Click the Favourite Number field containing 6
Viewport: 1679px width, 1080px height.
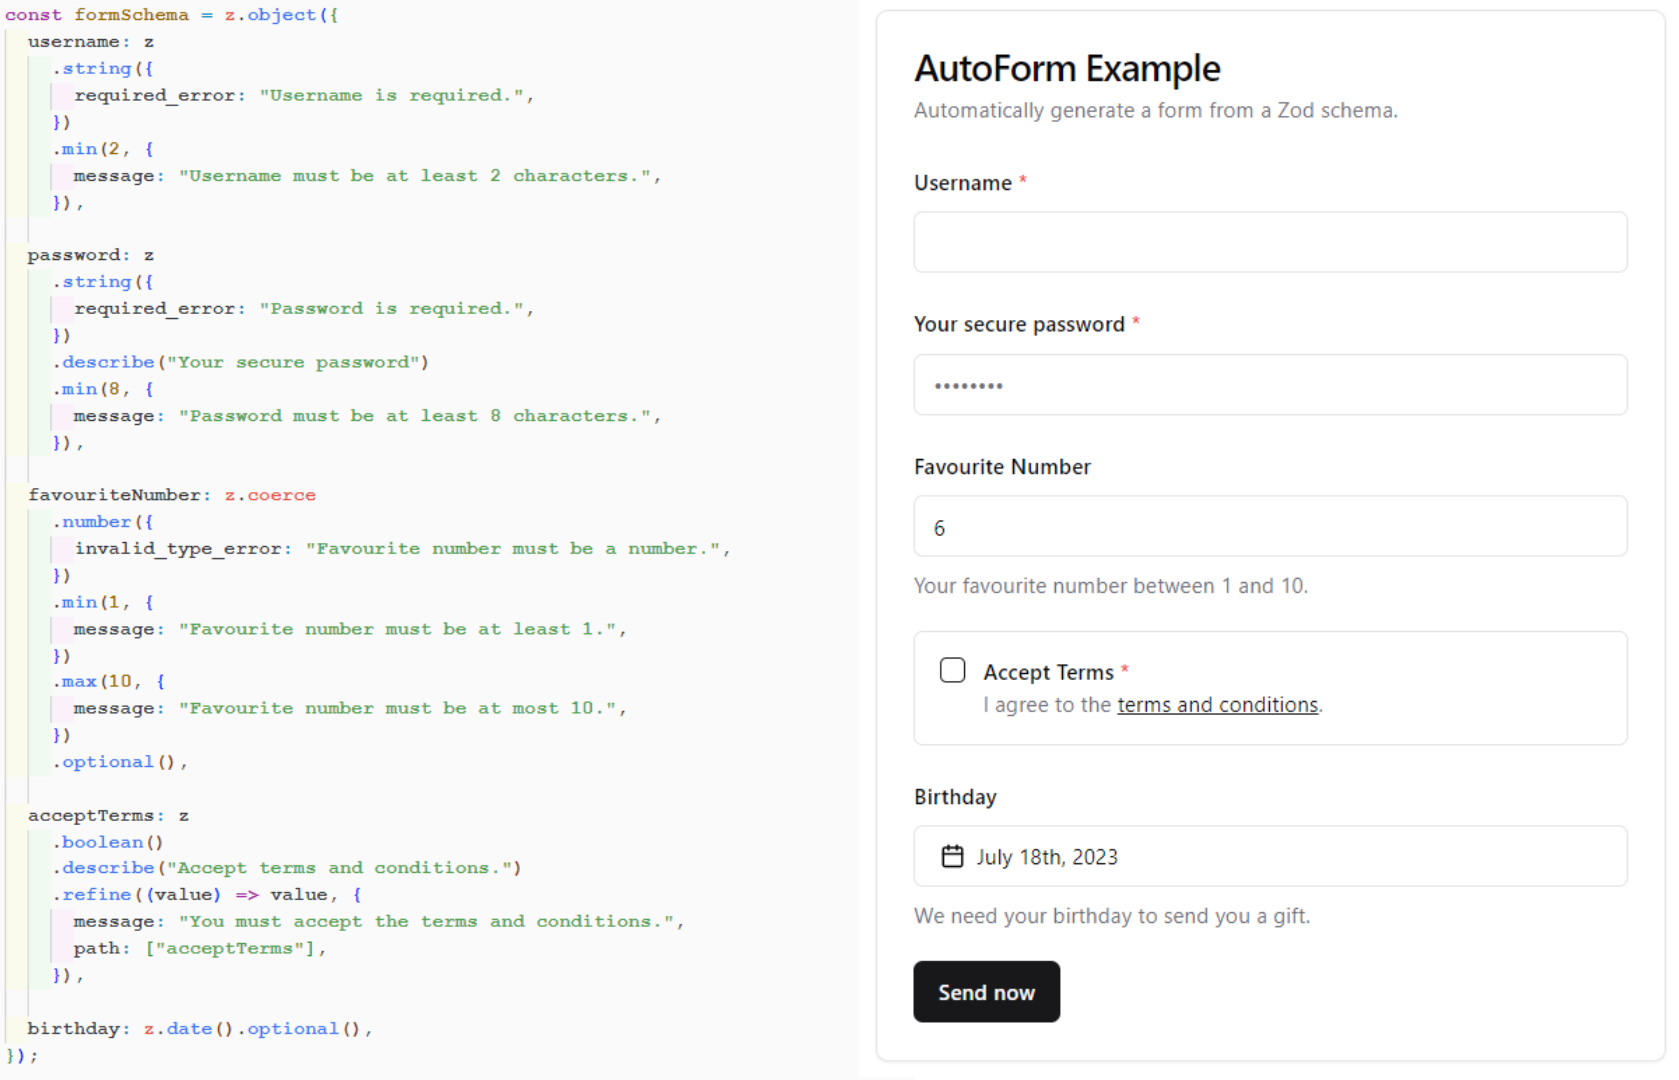click(1270, 526)
